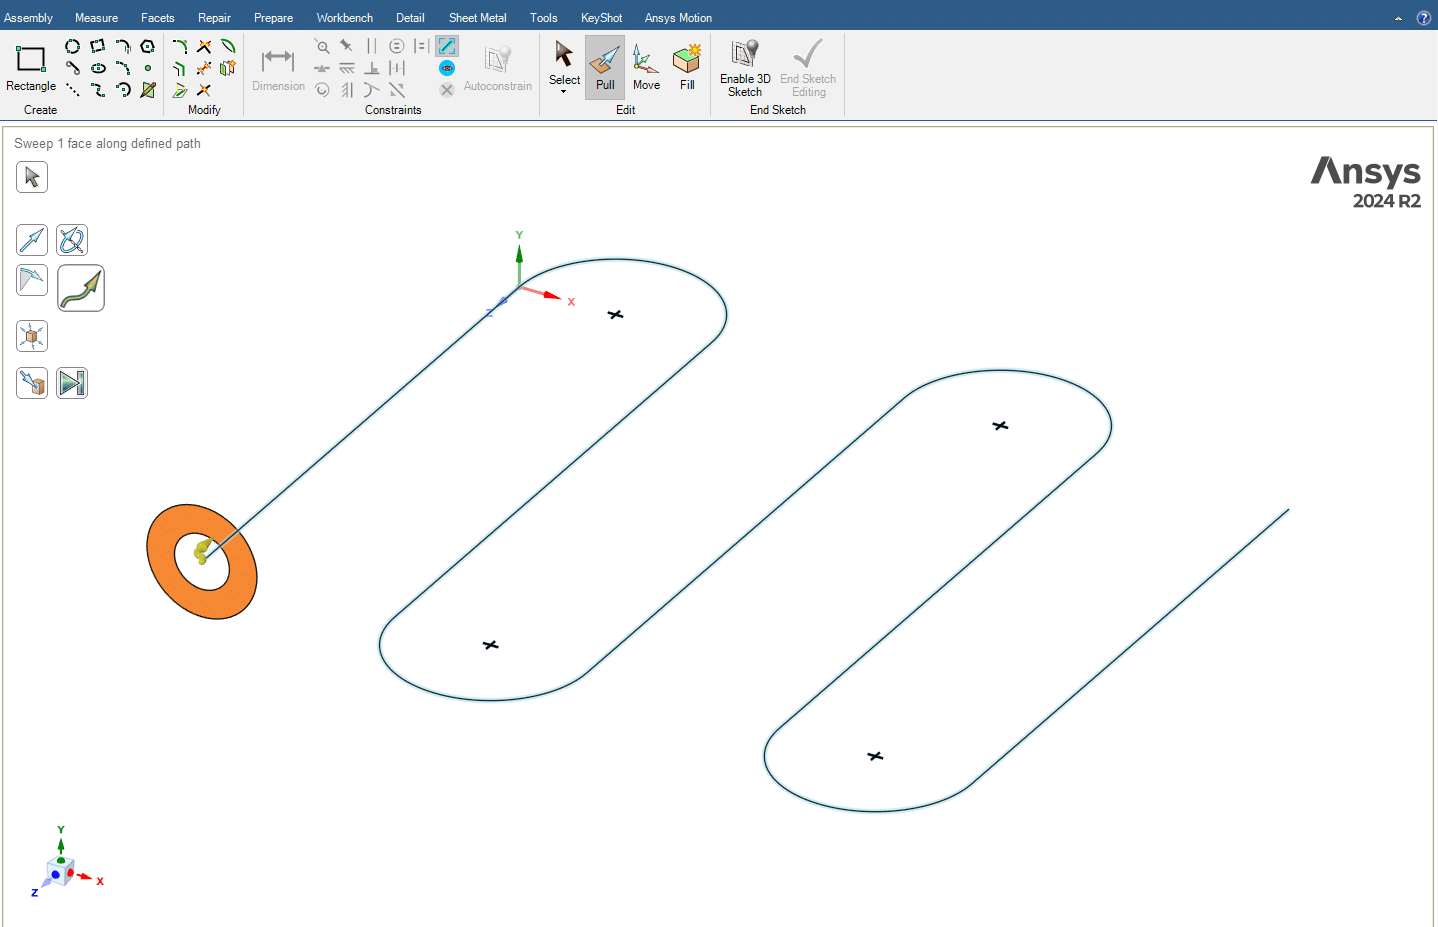
Task: Enable 3D Sketch mode
Action: [745, 67]
